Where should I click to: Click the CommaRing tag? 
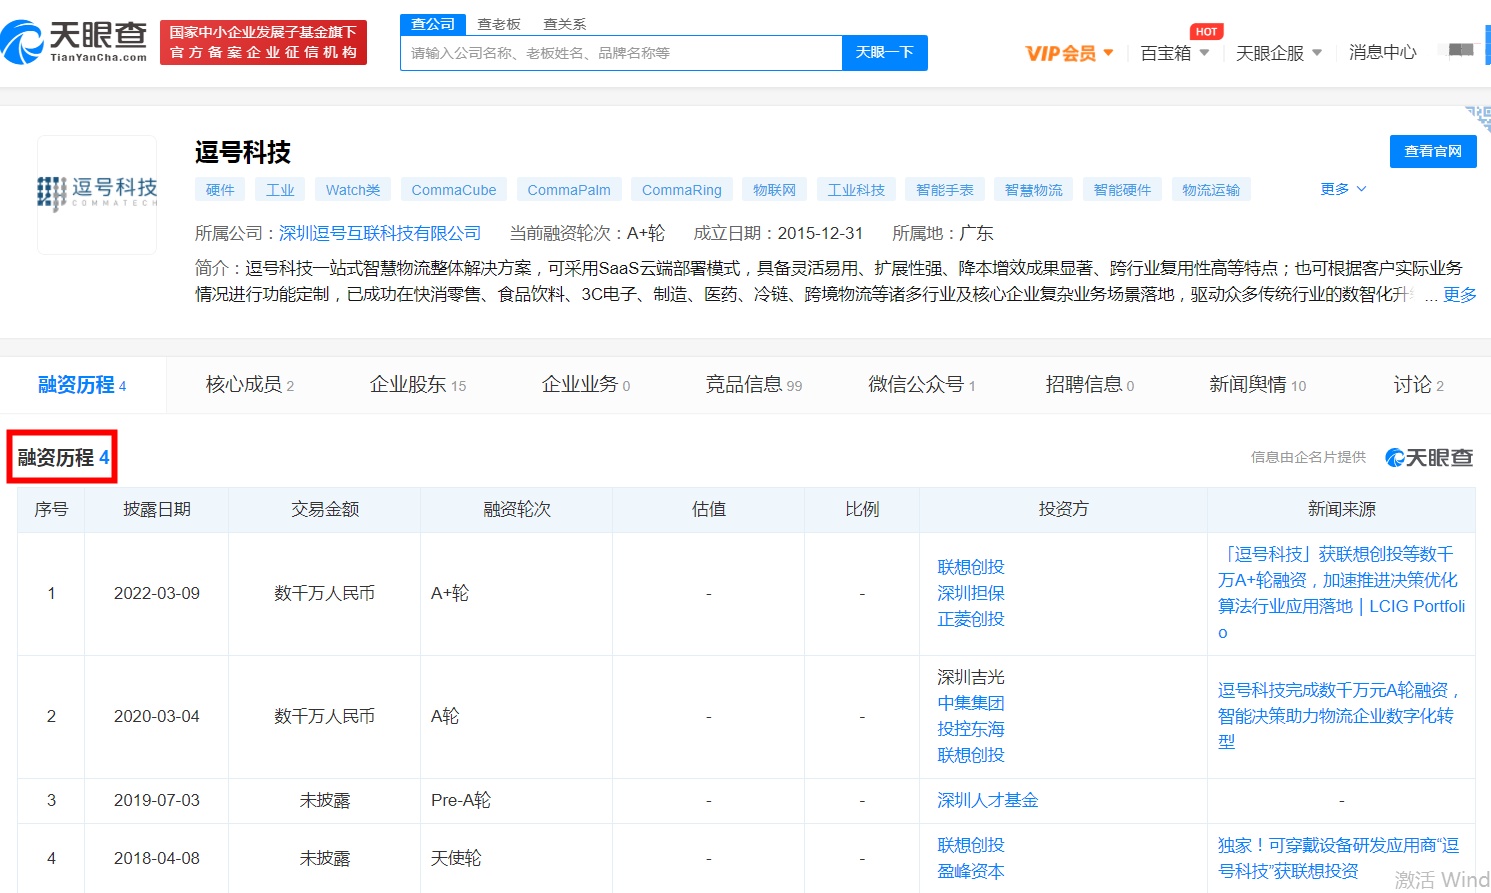(682, 190)
